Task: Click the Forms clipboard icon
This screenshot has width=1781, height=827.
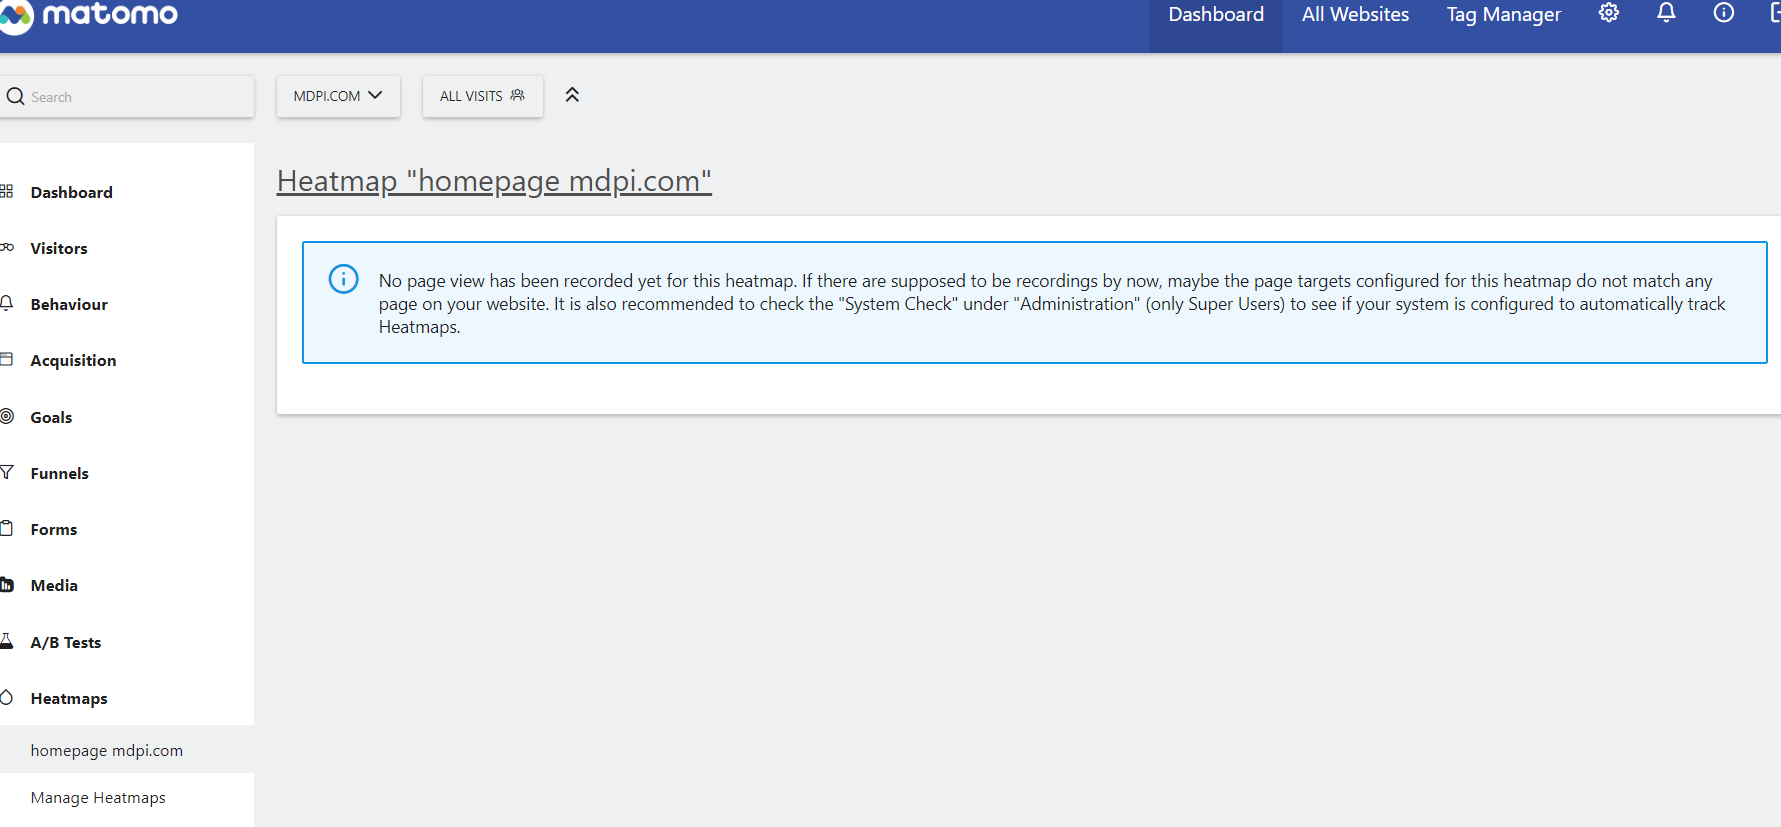Action: coord(7,528)
